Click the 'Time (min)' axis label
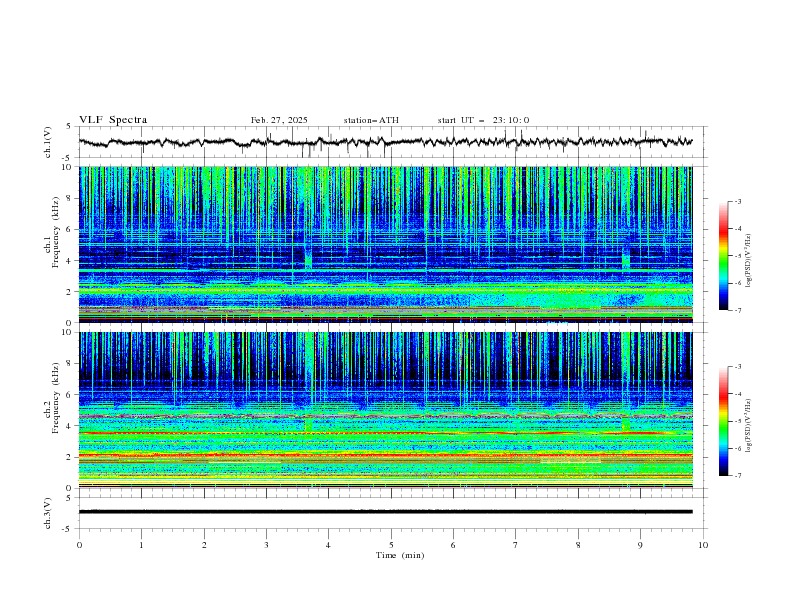 [400, 555]
